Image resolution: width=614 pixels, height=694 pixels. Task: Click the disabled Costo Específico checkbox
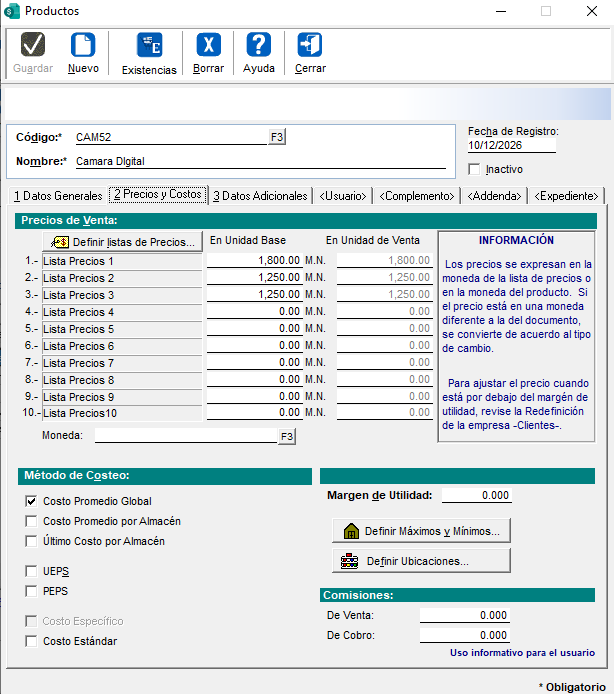31,621
